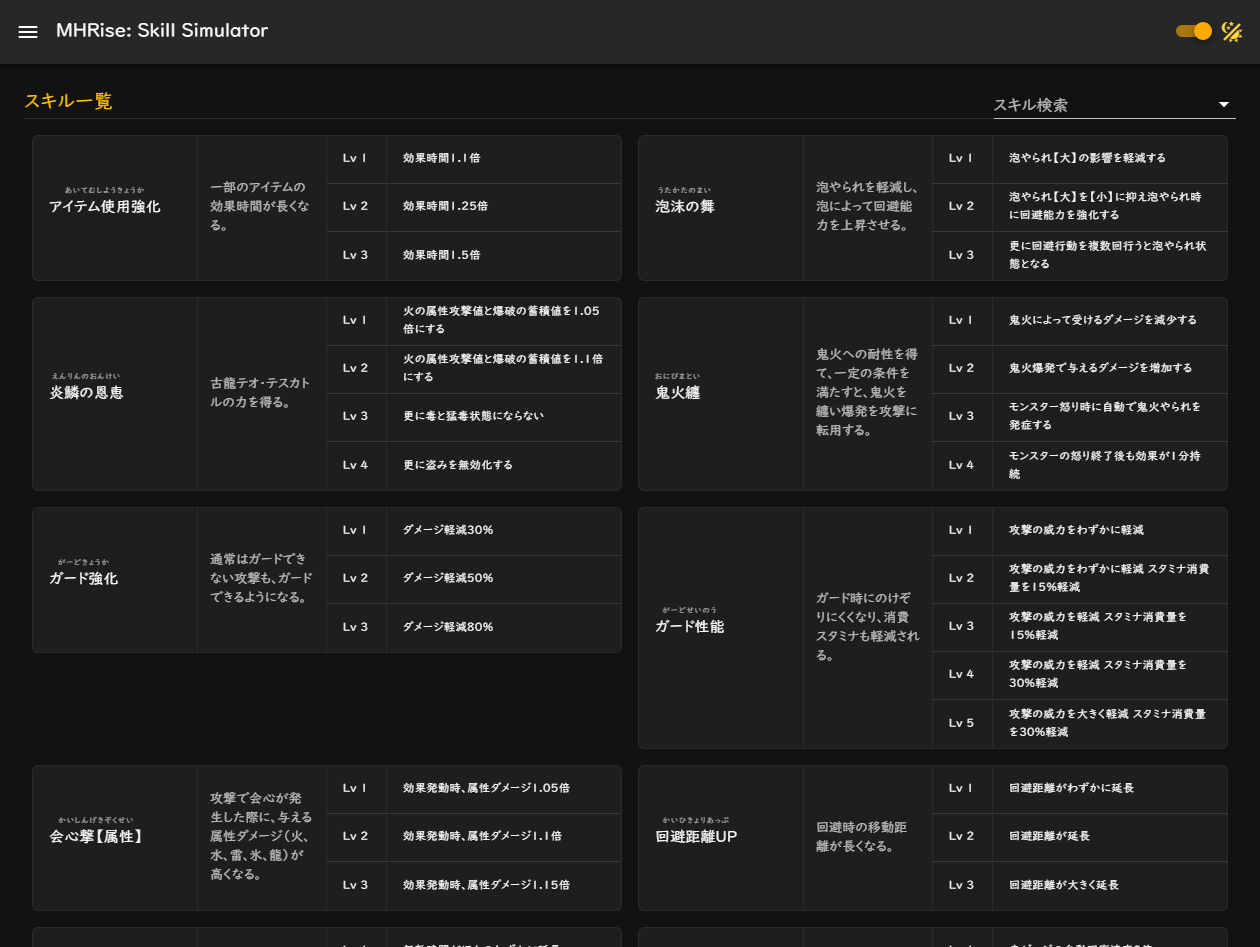Select the アイテム使用強化 skill name

[x=104, y=207]
